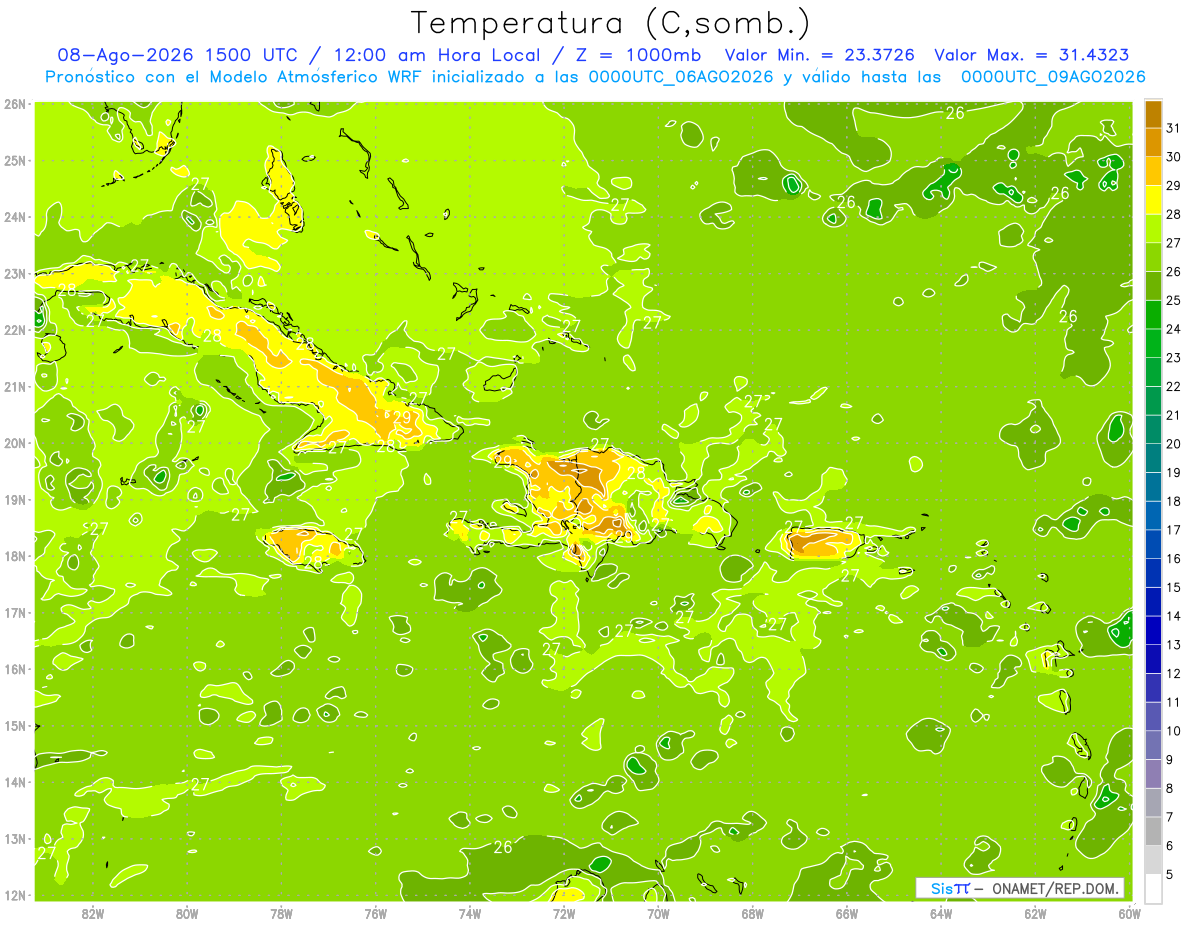The height and width of the screenshot is (927, 1200).
Task: Click legend value '6'
Action: (x=1170, y=846)
